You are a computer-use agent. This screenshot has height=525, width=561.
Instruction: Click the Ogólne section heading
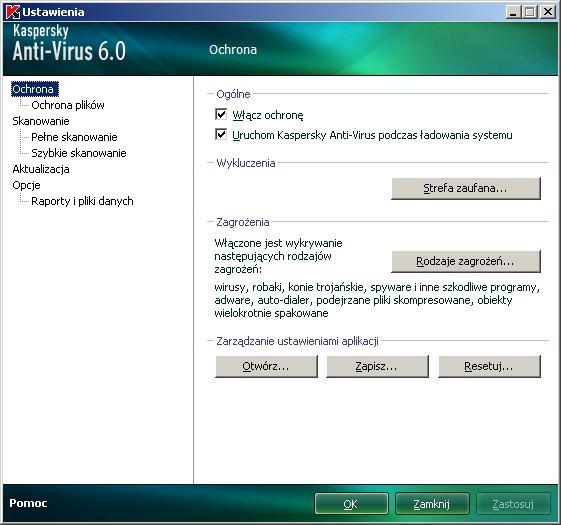233,94
